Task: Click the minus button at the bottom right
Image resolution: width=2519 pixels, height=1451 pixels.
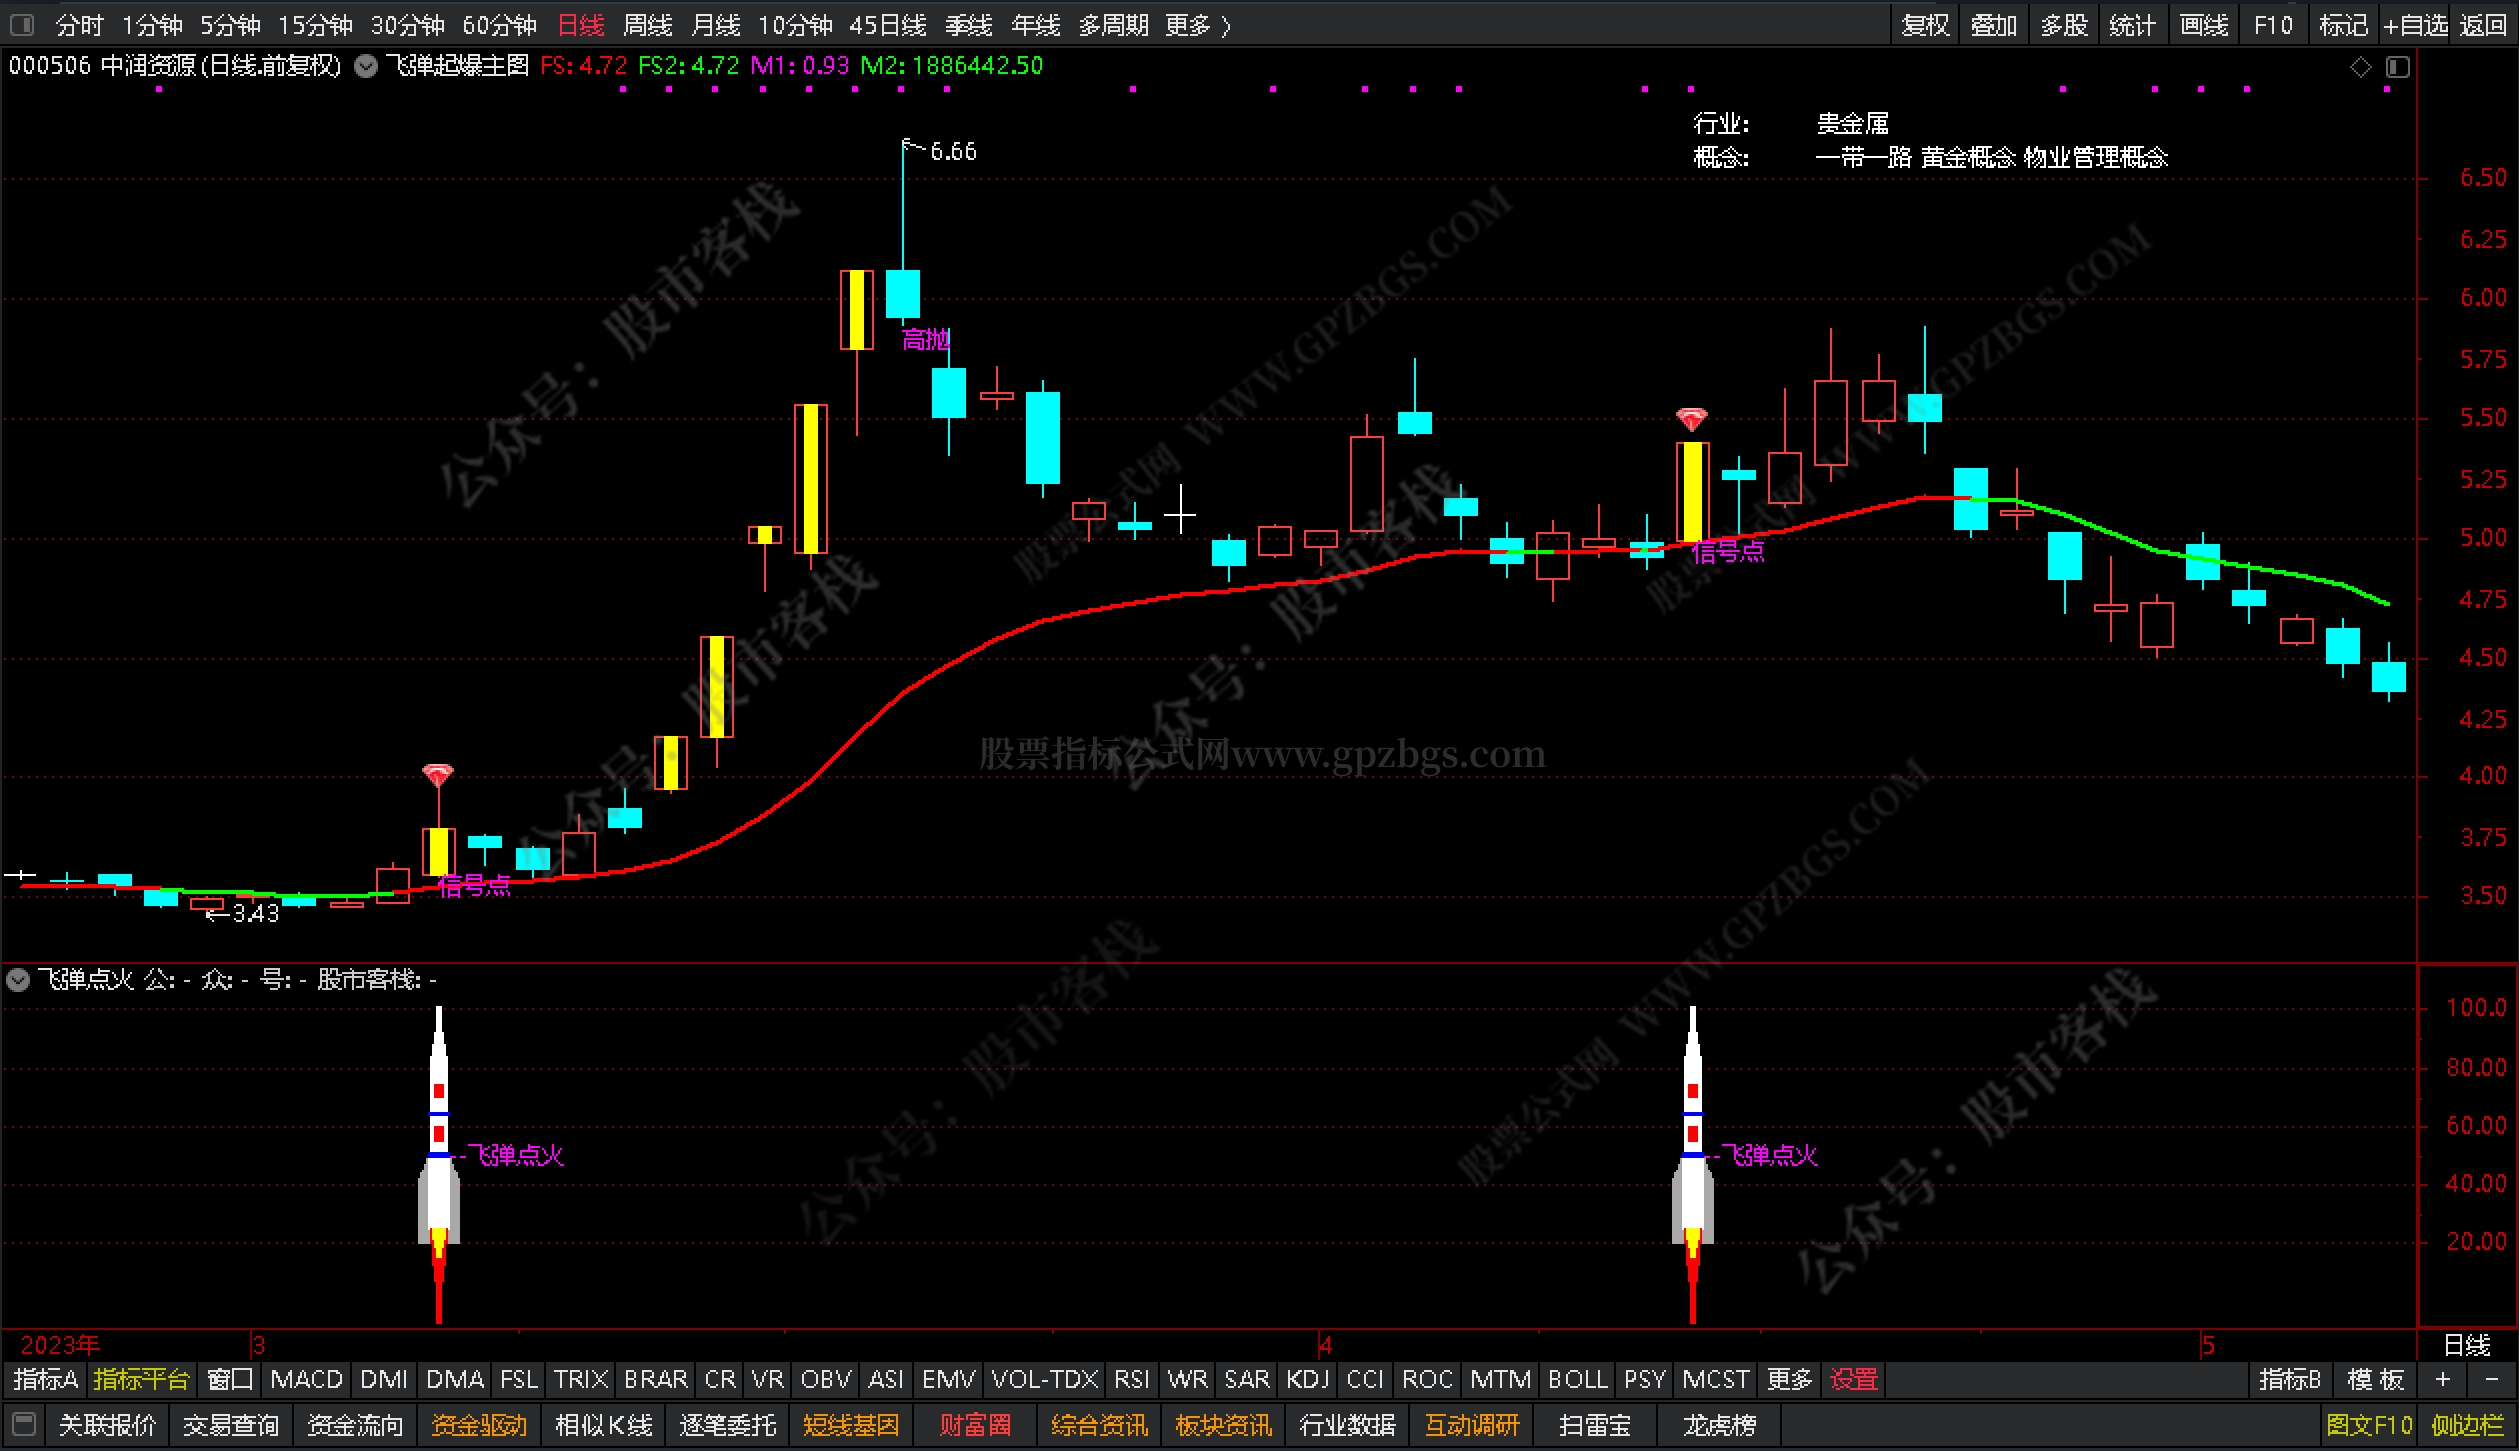Action: click(2491, 1380)
